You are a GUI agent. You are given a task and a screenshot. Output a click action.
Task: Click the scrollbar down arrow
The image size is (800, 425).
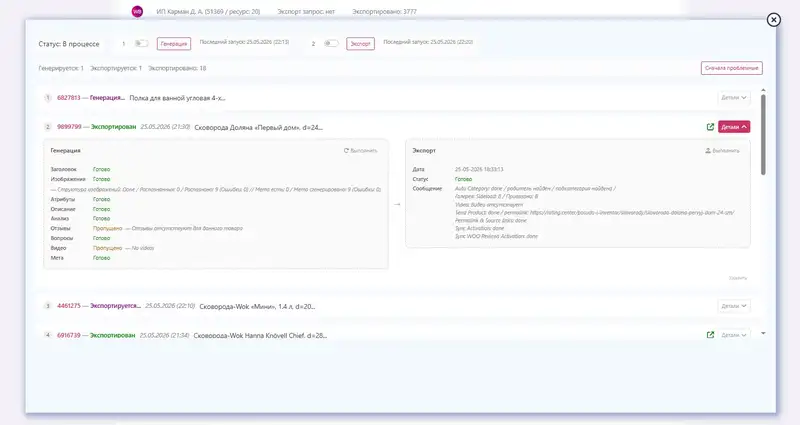(x=763, y=334)
